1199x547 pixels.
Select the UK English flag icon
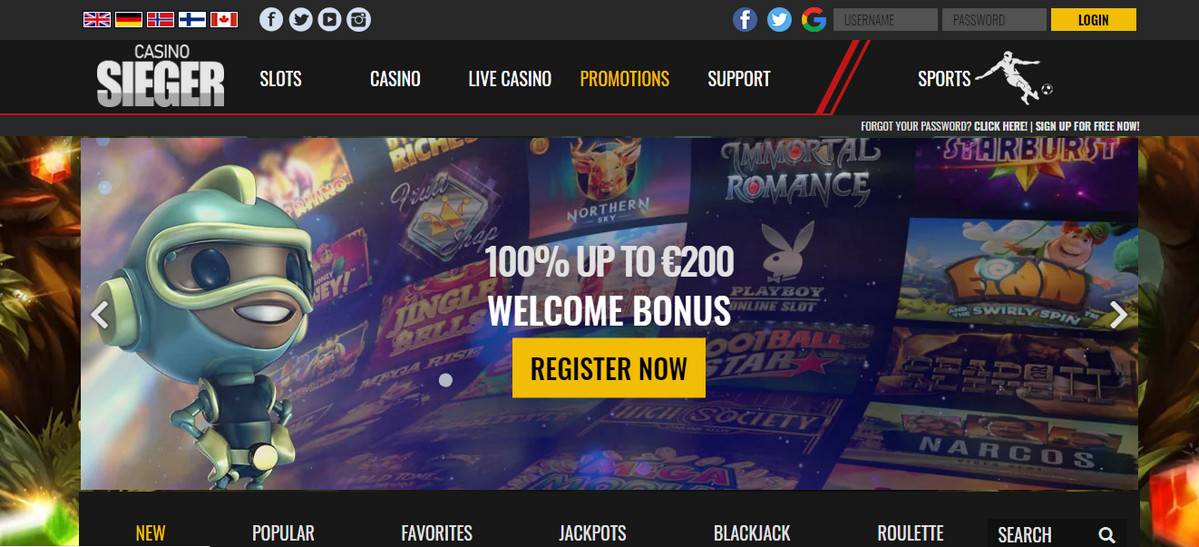pos(97,20)
